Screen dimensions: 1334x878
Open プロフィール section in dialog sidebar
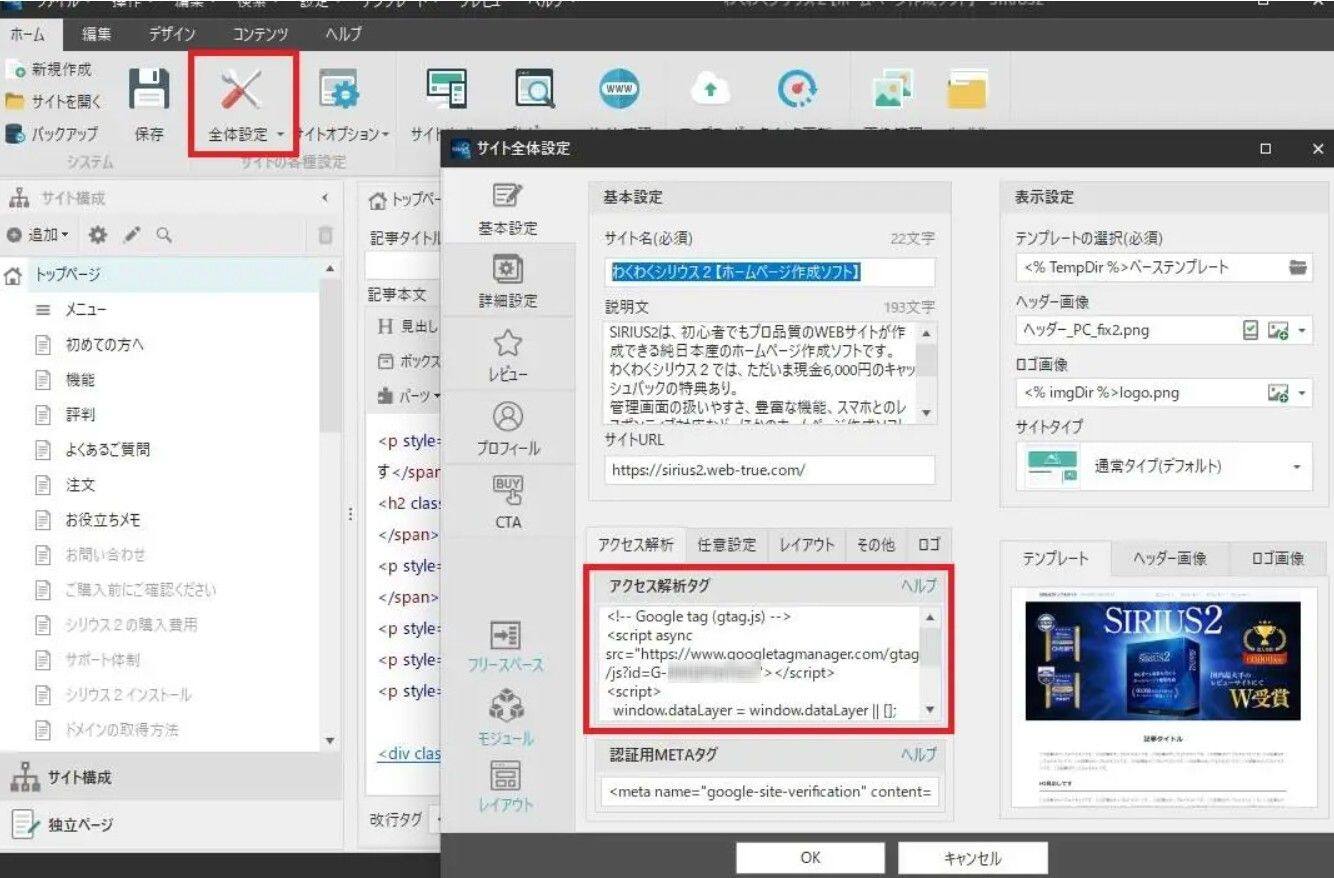tap(508, 429)
